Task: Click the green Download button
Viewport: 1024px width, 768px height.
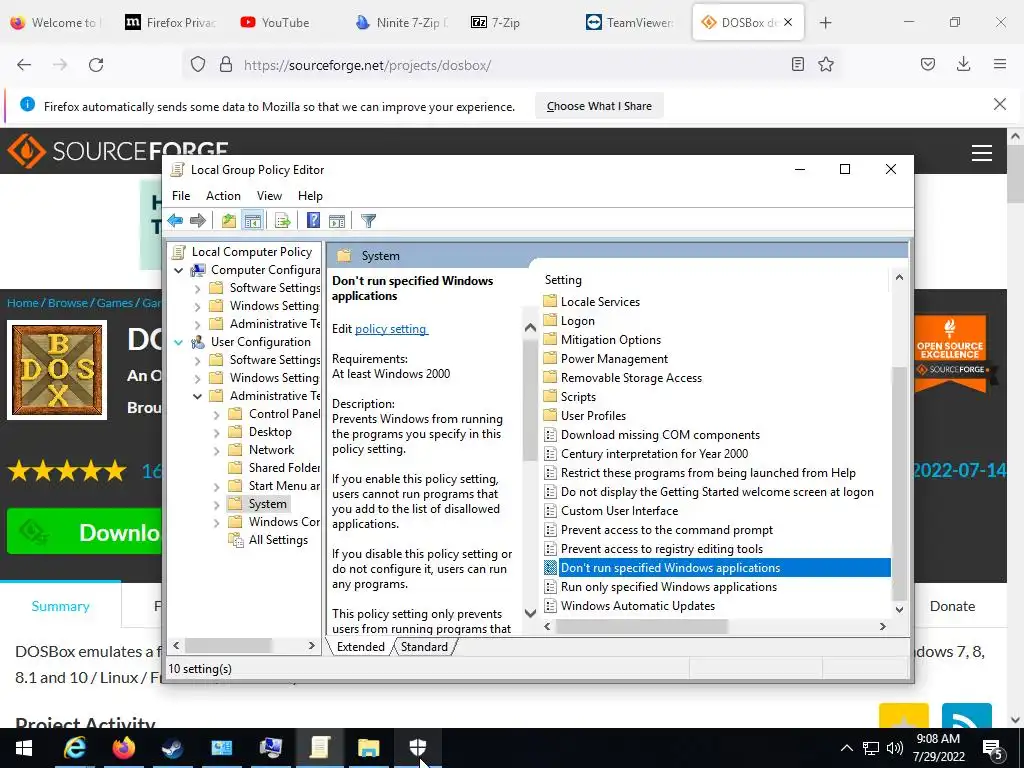Action: [x=85, y=532]
